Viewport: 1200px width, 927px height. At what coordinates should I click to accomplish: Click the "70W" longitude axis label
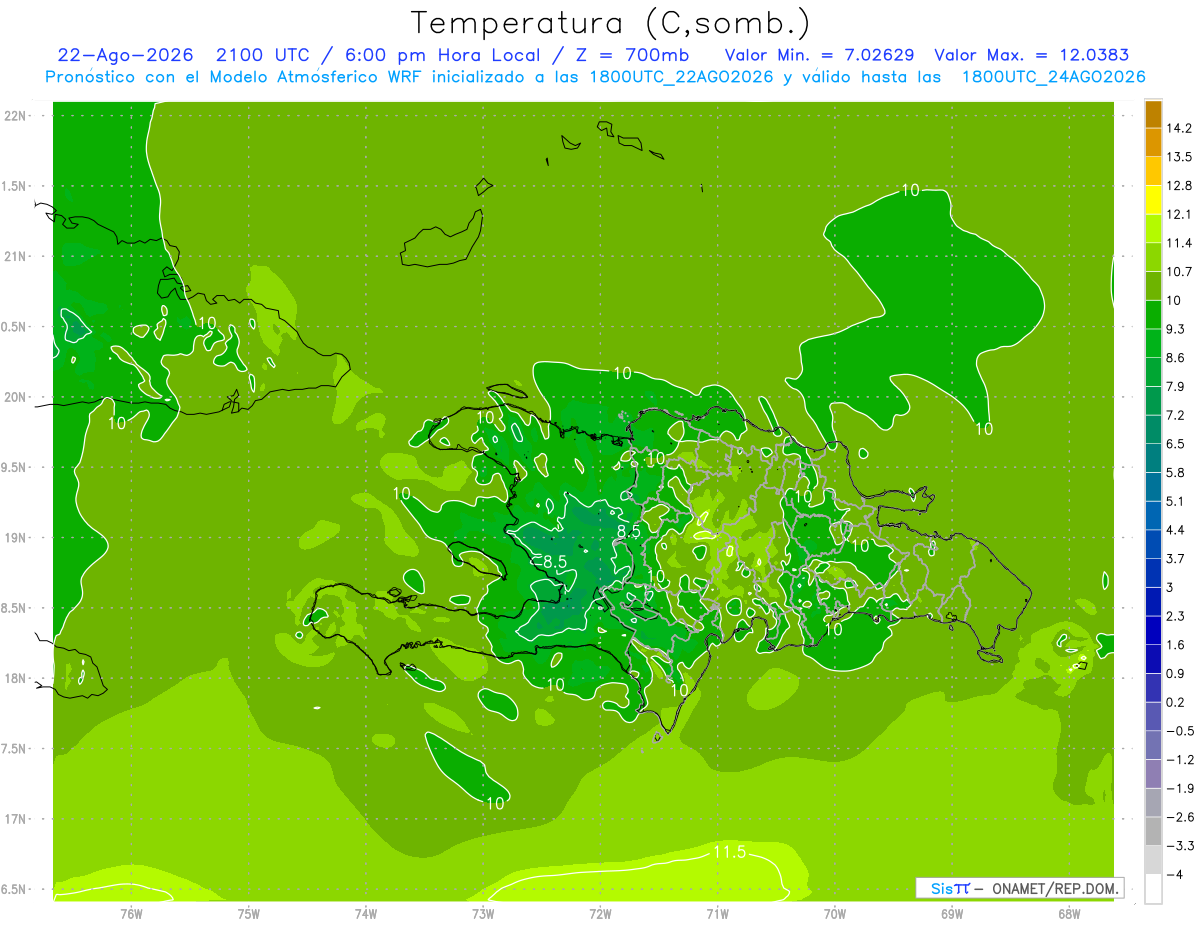point(834,913)
